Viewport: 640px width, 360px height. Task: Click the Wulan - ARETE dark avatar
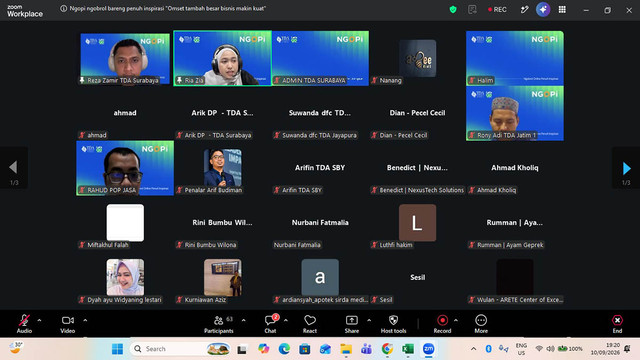tap(515, 277)
